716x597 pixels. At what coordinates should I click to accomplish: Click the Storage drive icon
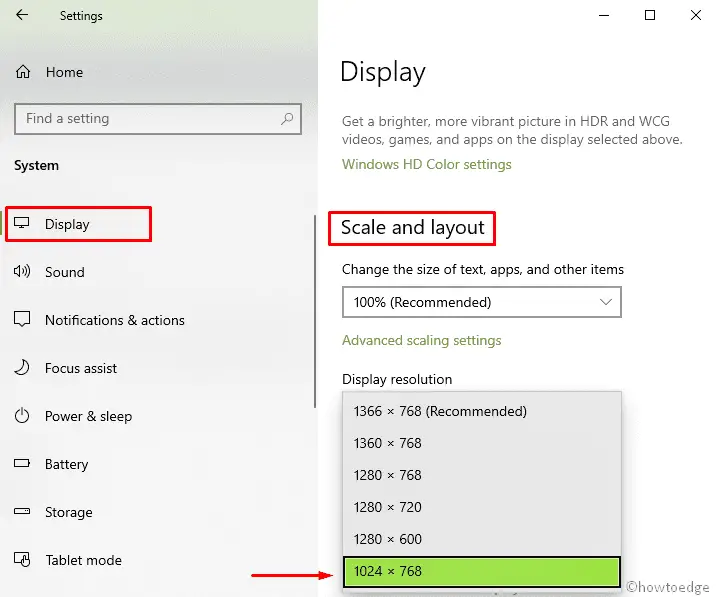tap(23, 512)
